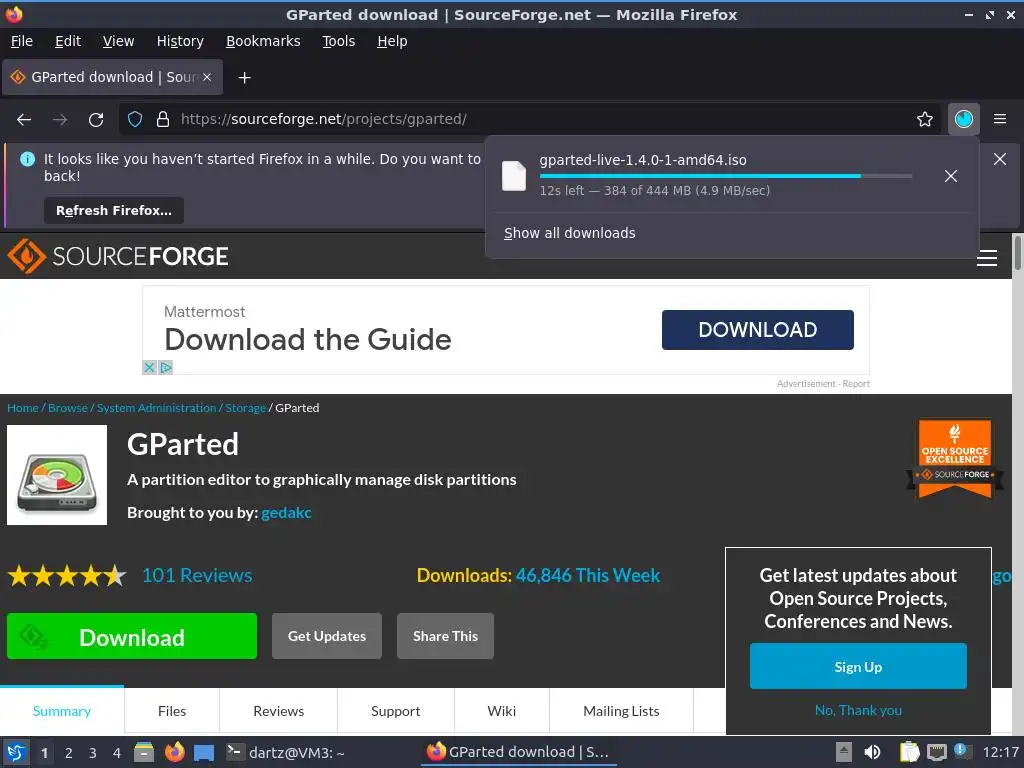Screen dimensions: 1024x768
Task: Switch to the Support tab
Action: coord(396,711)
